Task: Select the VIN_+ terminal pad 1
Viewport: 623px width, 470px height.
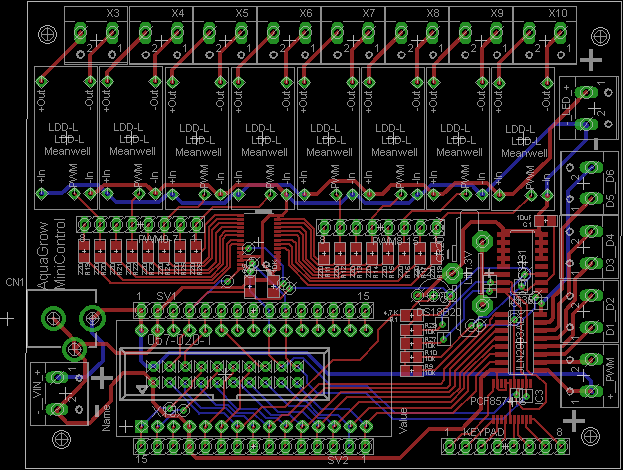Action: click(57, 377)
